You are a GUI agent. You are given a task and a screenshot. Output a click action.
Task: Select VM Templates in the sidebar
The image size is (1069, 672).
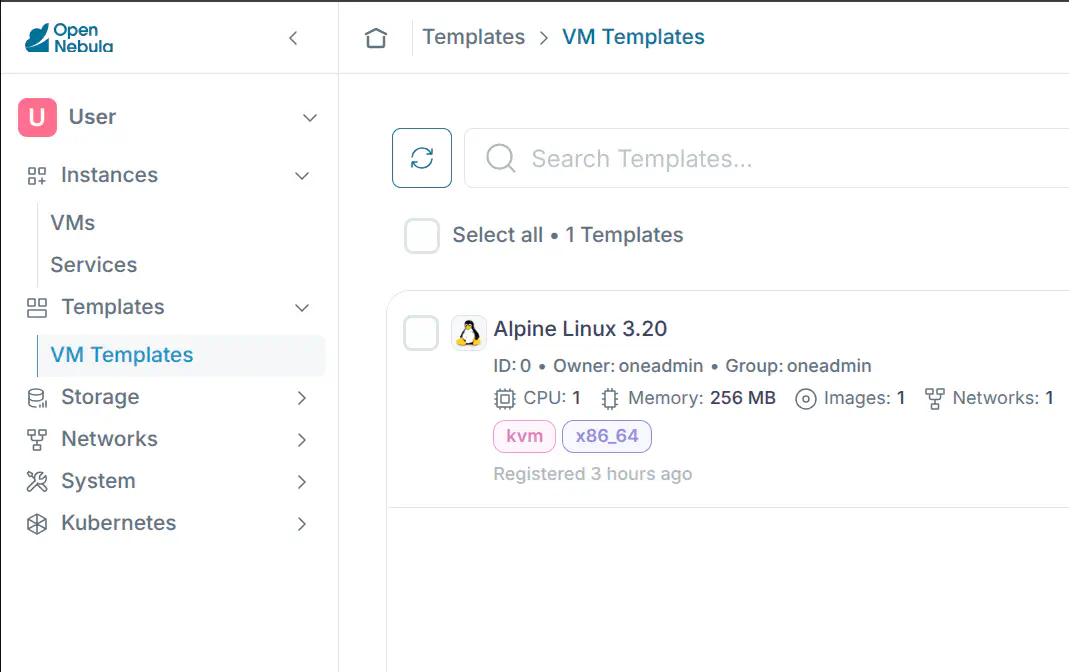click(x=181, y=355)
